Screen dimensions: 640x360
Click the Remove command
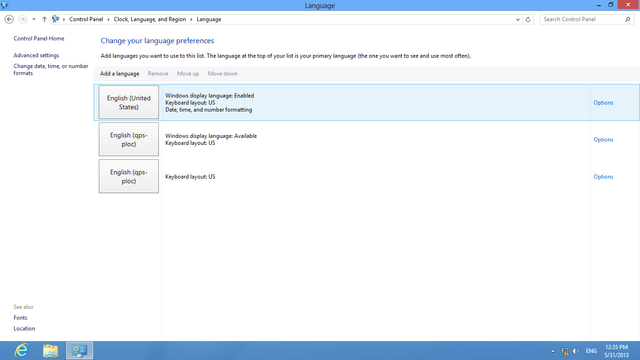tap(158, 73)
